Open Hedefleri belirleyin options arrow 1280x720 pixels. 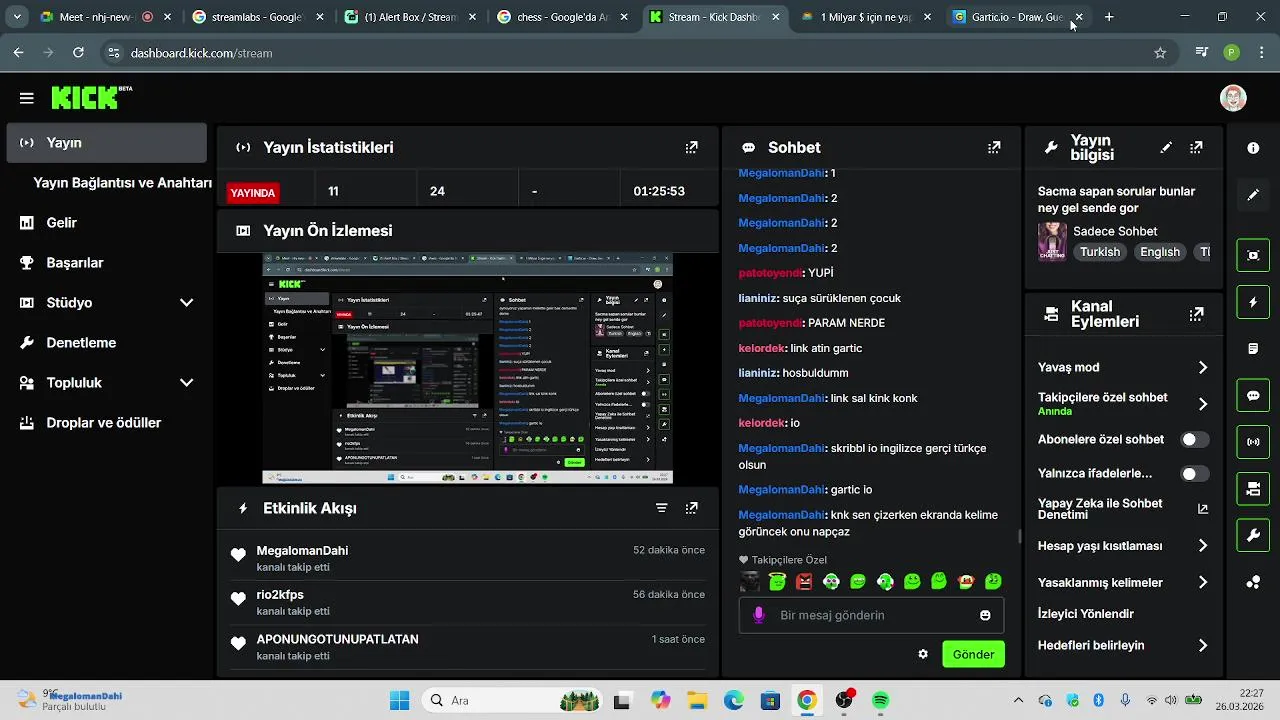coord(1203,646)
